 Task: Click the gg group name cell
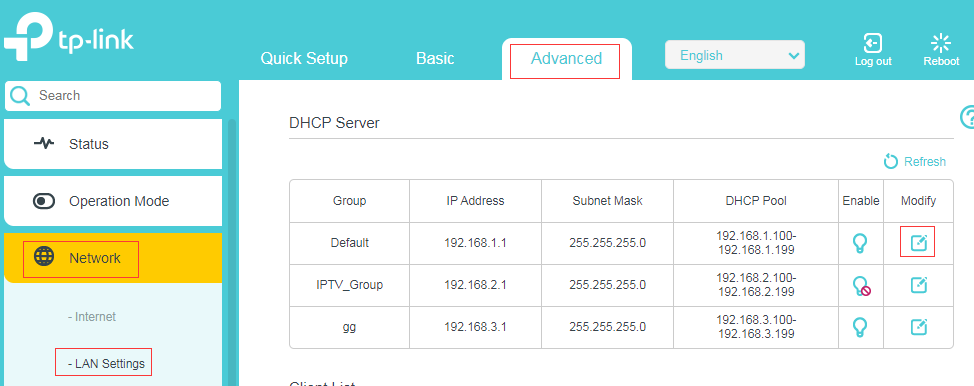pos(349,326)
